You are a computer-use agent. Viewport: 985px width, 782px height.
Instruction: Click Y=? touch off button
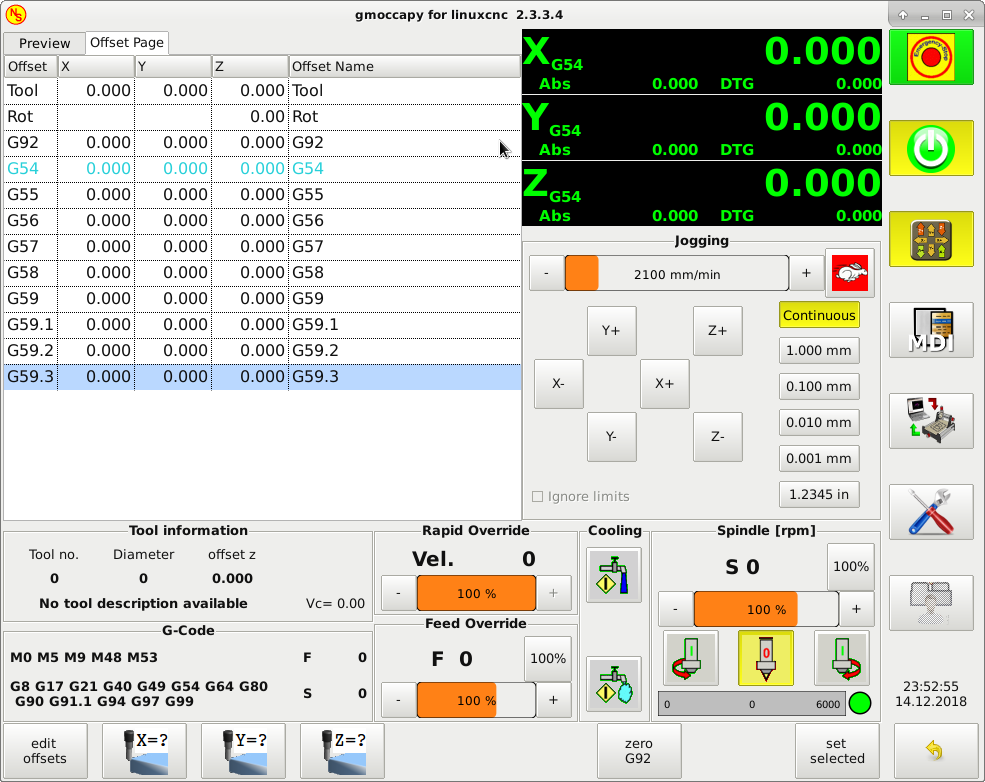point(243,751)
